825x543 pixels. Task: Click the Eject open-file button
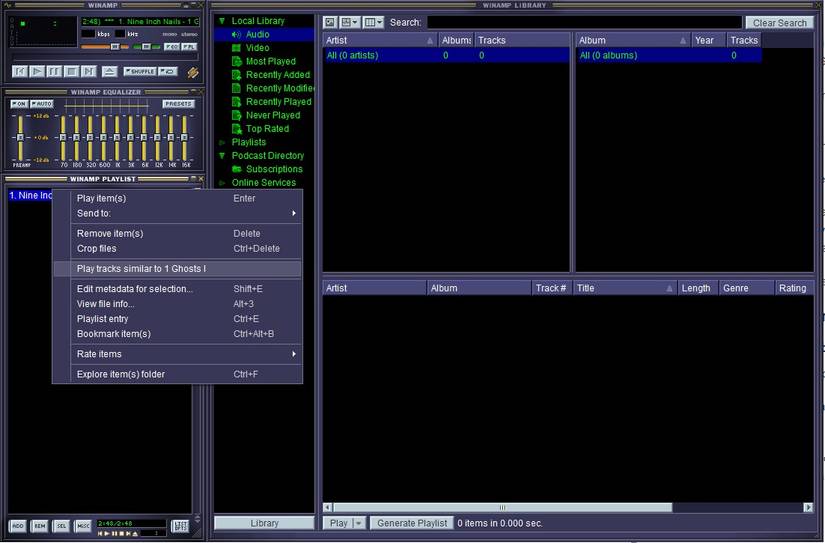click(109, 72)
